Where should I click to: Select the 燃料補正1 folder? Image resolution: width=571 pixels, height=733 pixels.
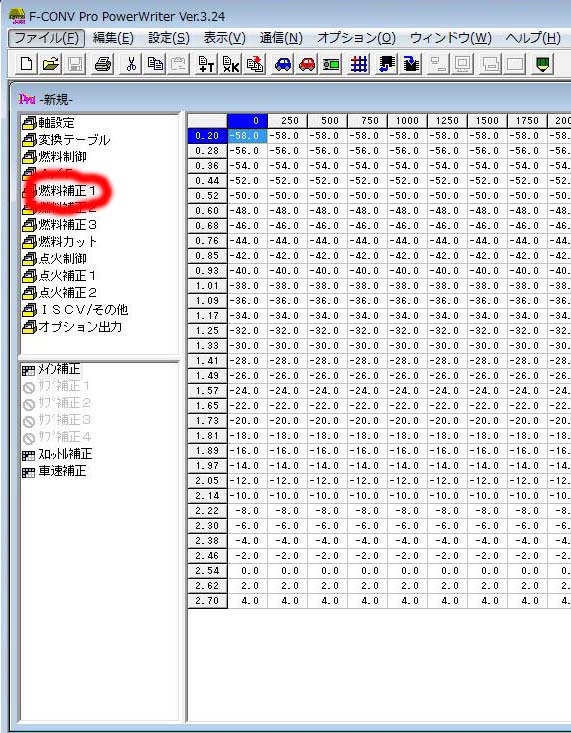coord(59,191)
